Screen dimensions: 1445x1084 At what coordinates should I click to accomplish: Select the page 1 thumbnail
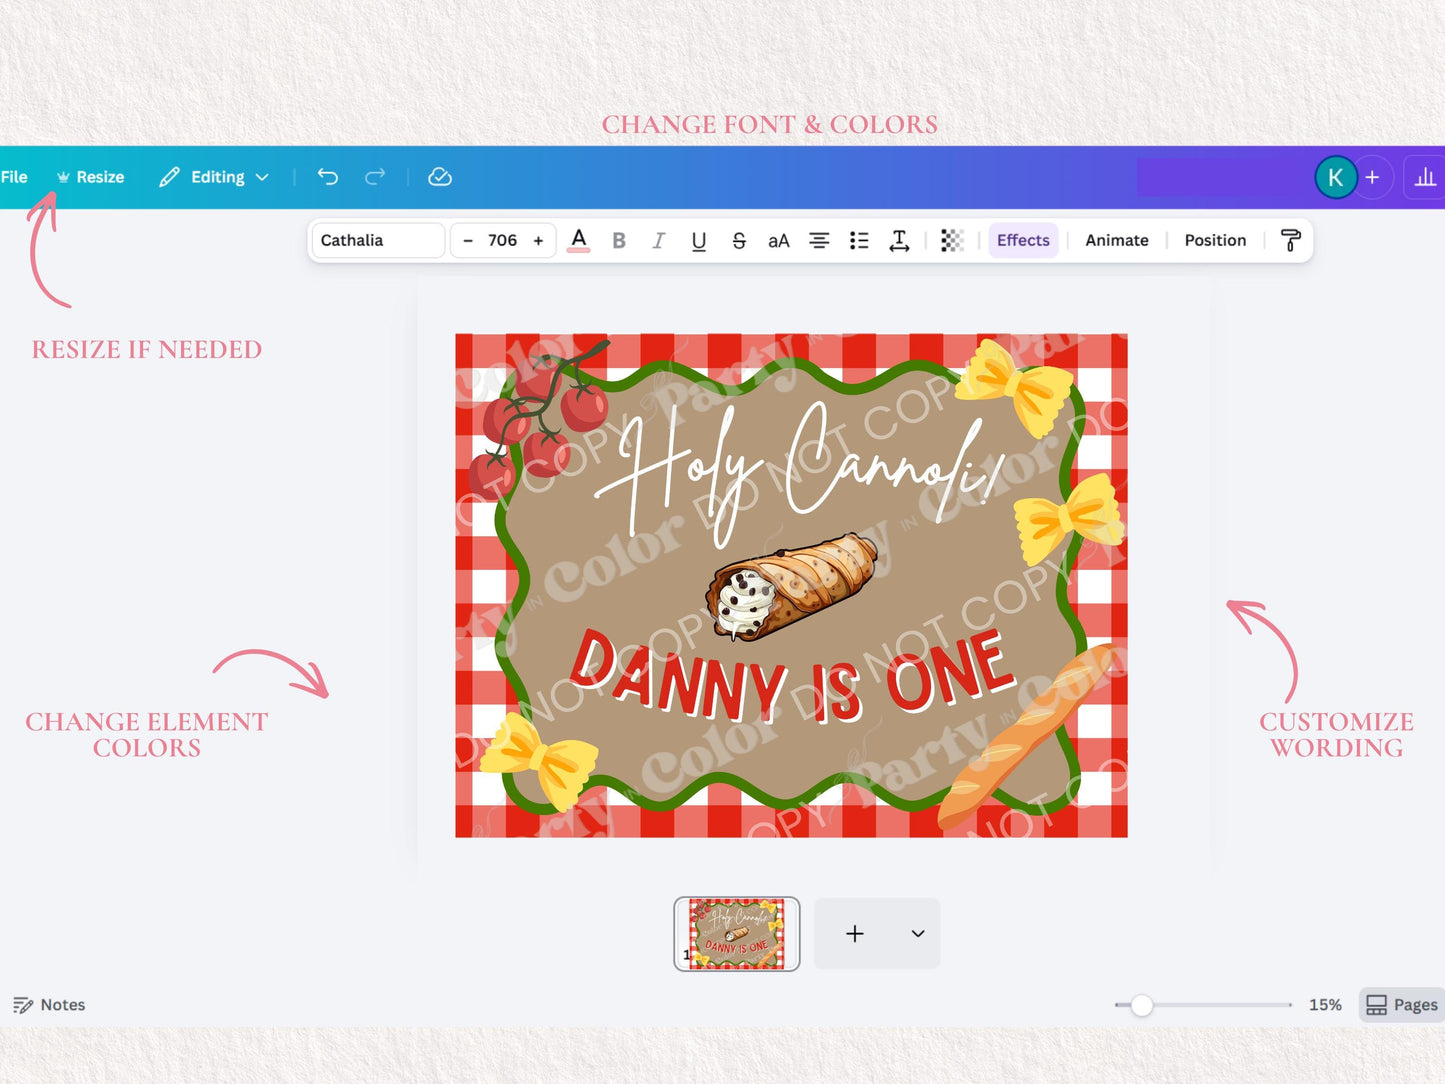coord(737,933)
